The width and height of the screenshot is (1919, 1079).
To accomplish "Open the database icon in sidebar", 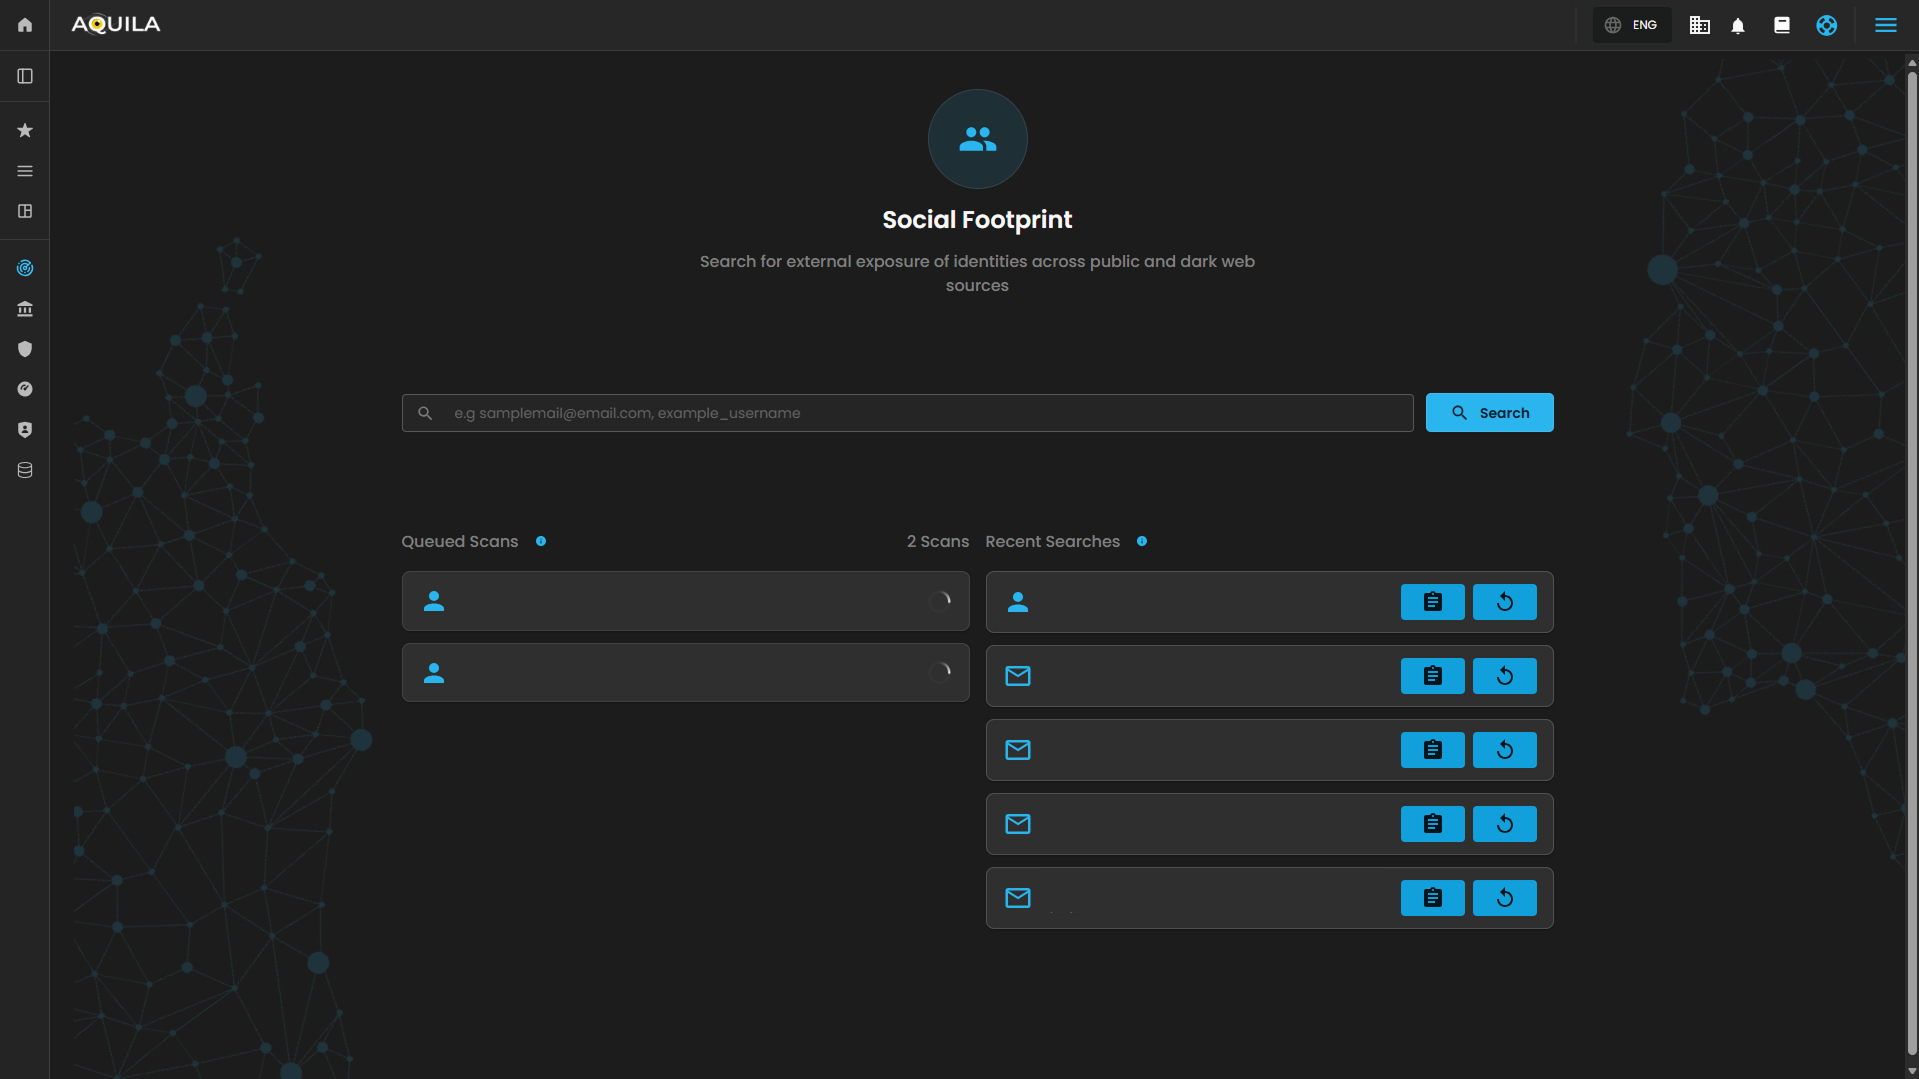I will [25, 470].
